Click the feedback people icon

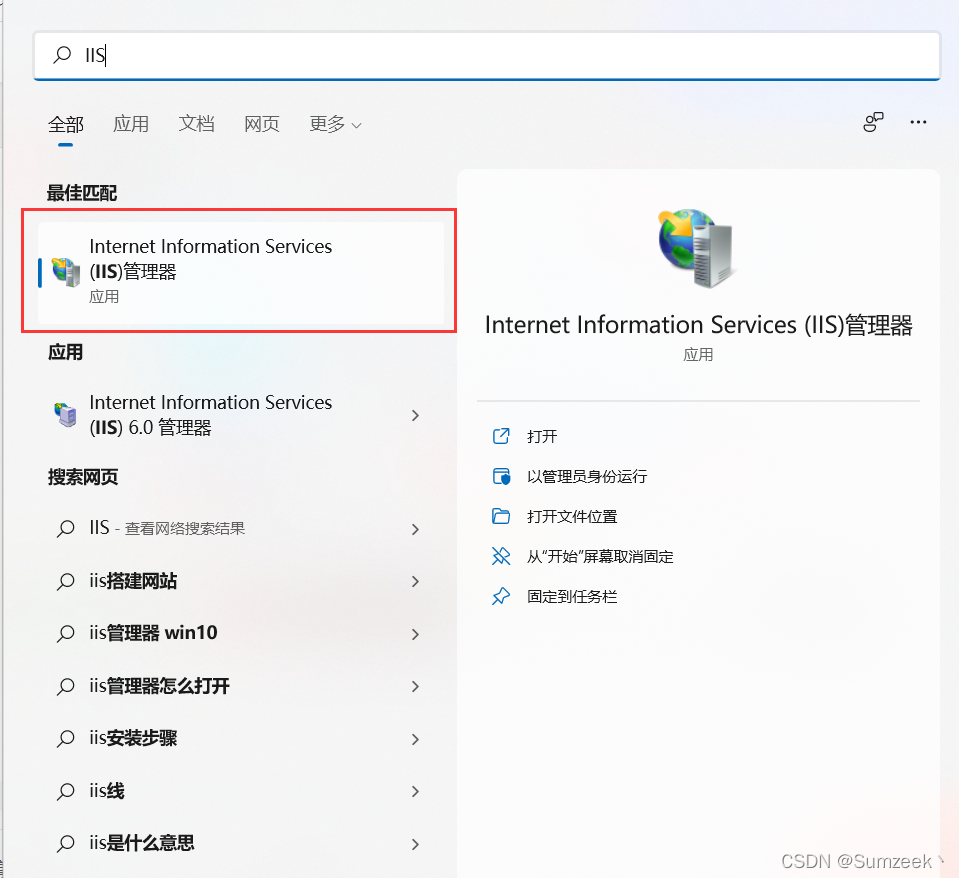873,122
